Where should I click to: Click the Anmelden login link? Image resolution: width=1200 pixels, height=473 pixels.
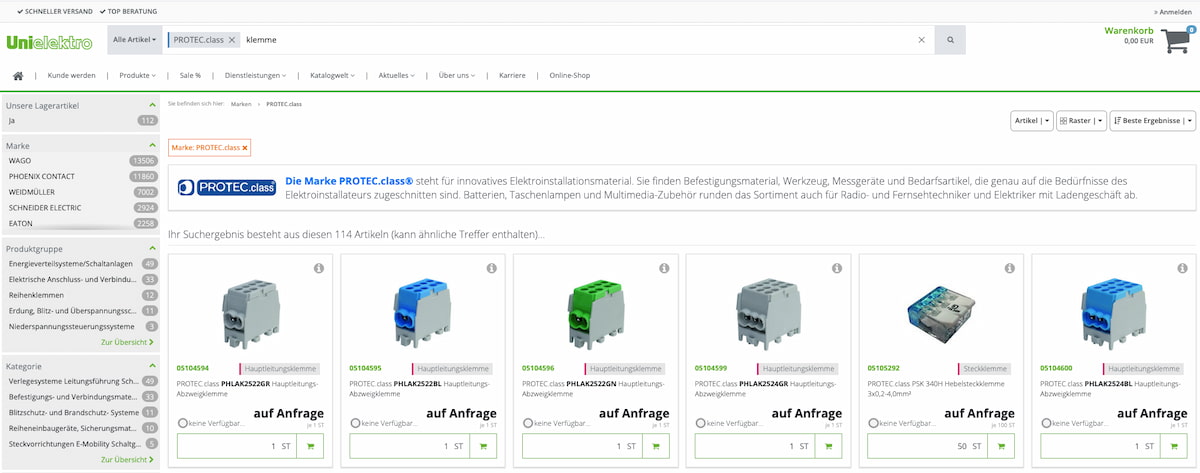coord(1172,11)
